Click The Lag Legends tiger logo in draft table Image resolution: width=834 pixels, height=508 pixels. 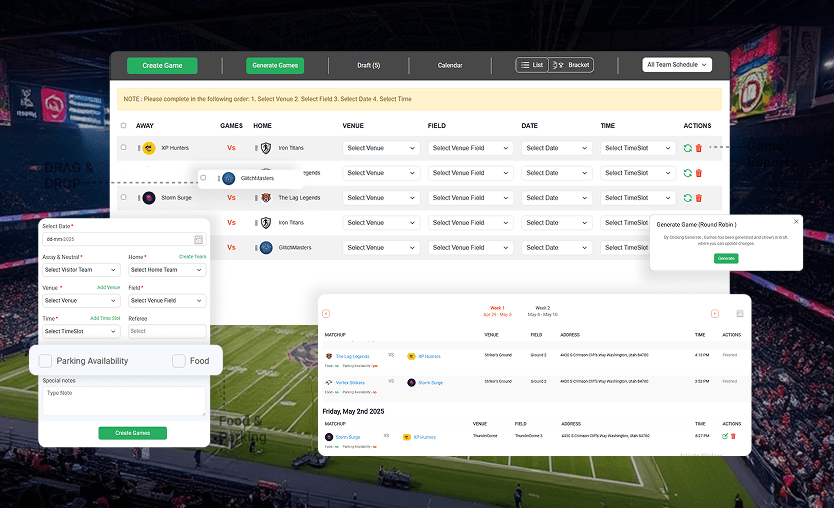(266, 198)
